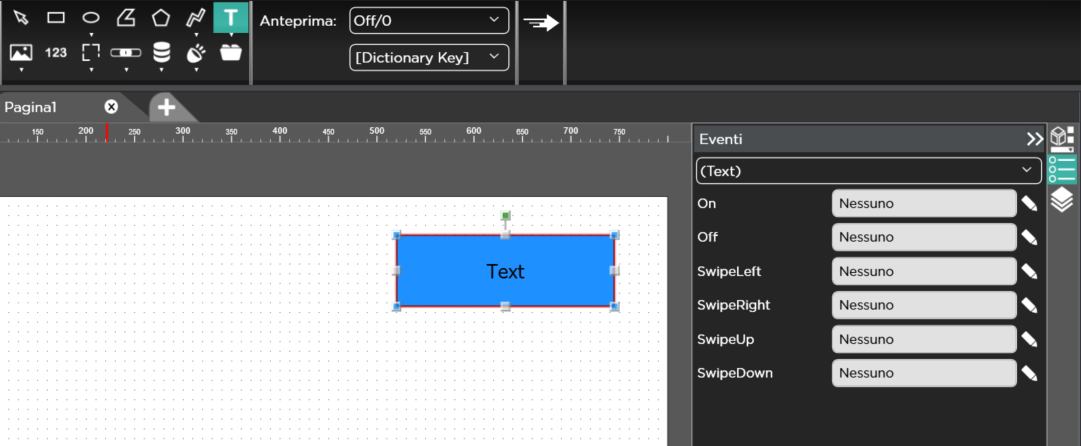
Task: Click the On event Nessuno field
Action: click(x=923, y=204)
